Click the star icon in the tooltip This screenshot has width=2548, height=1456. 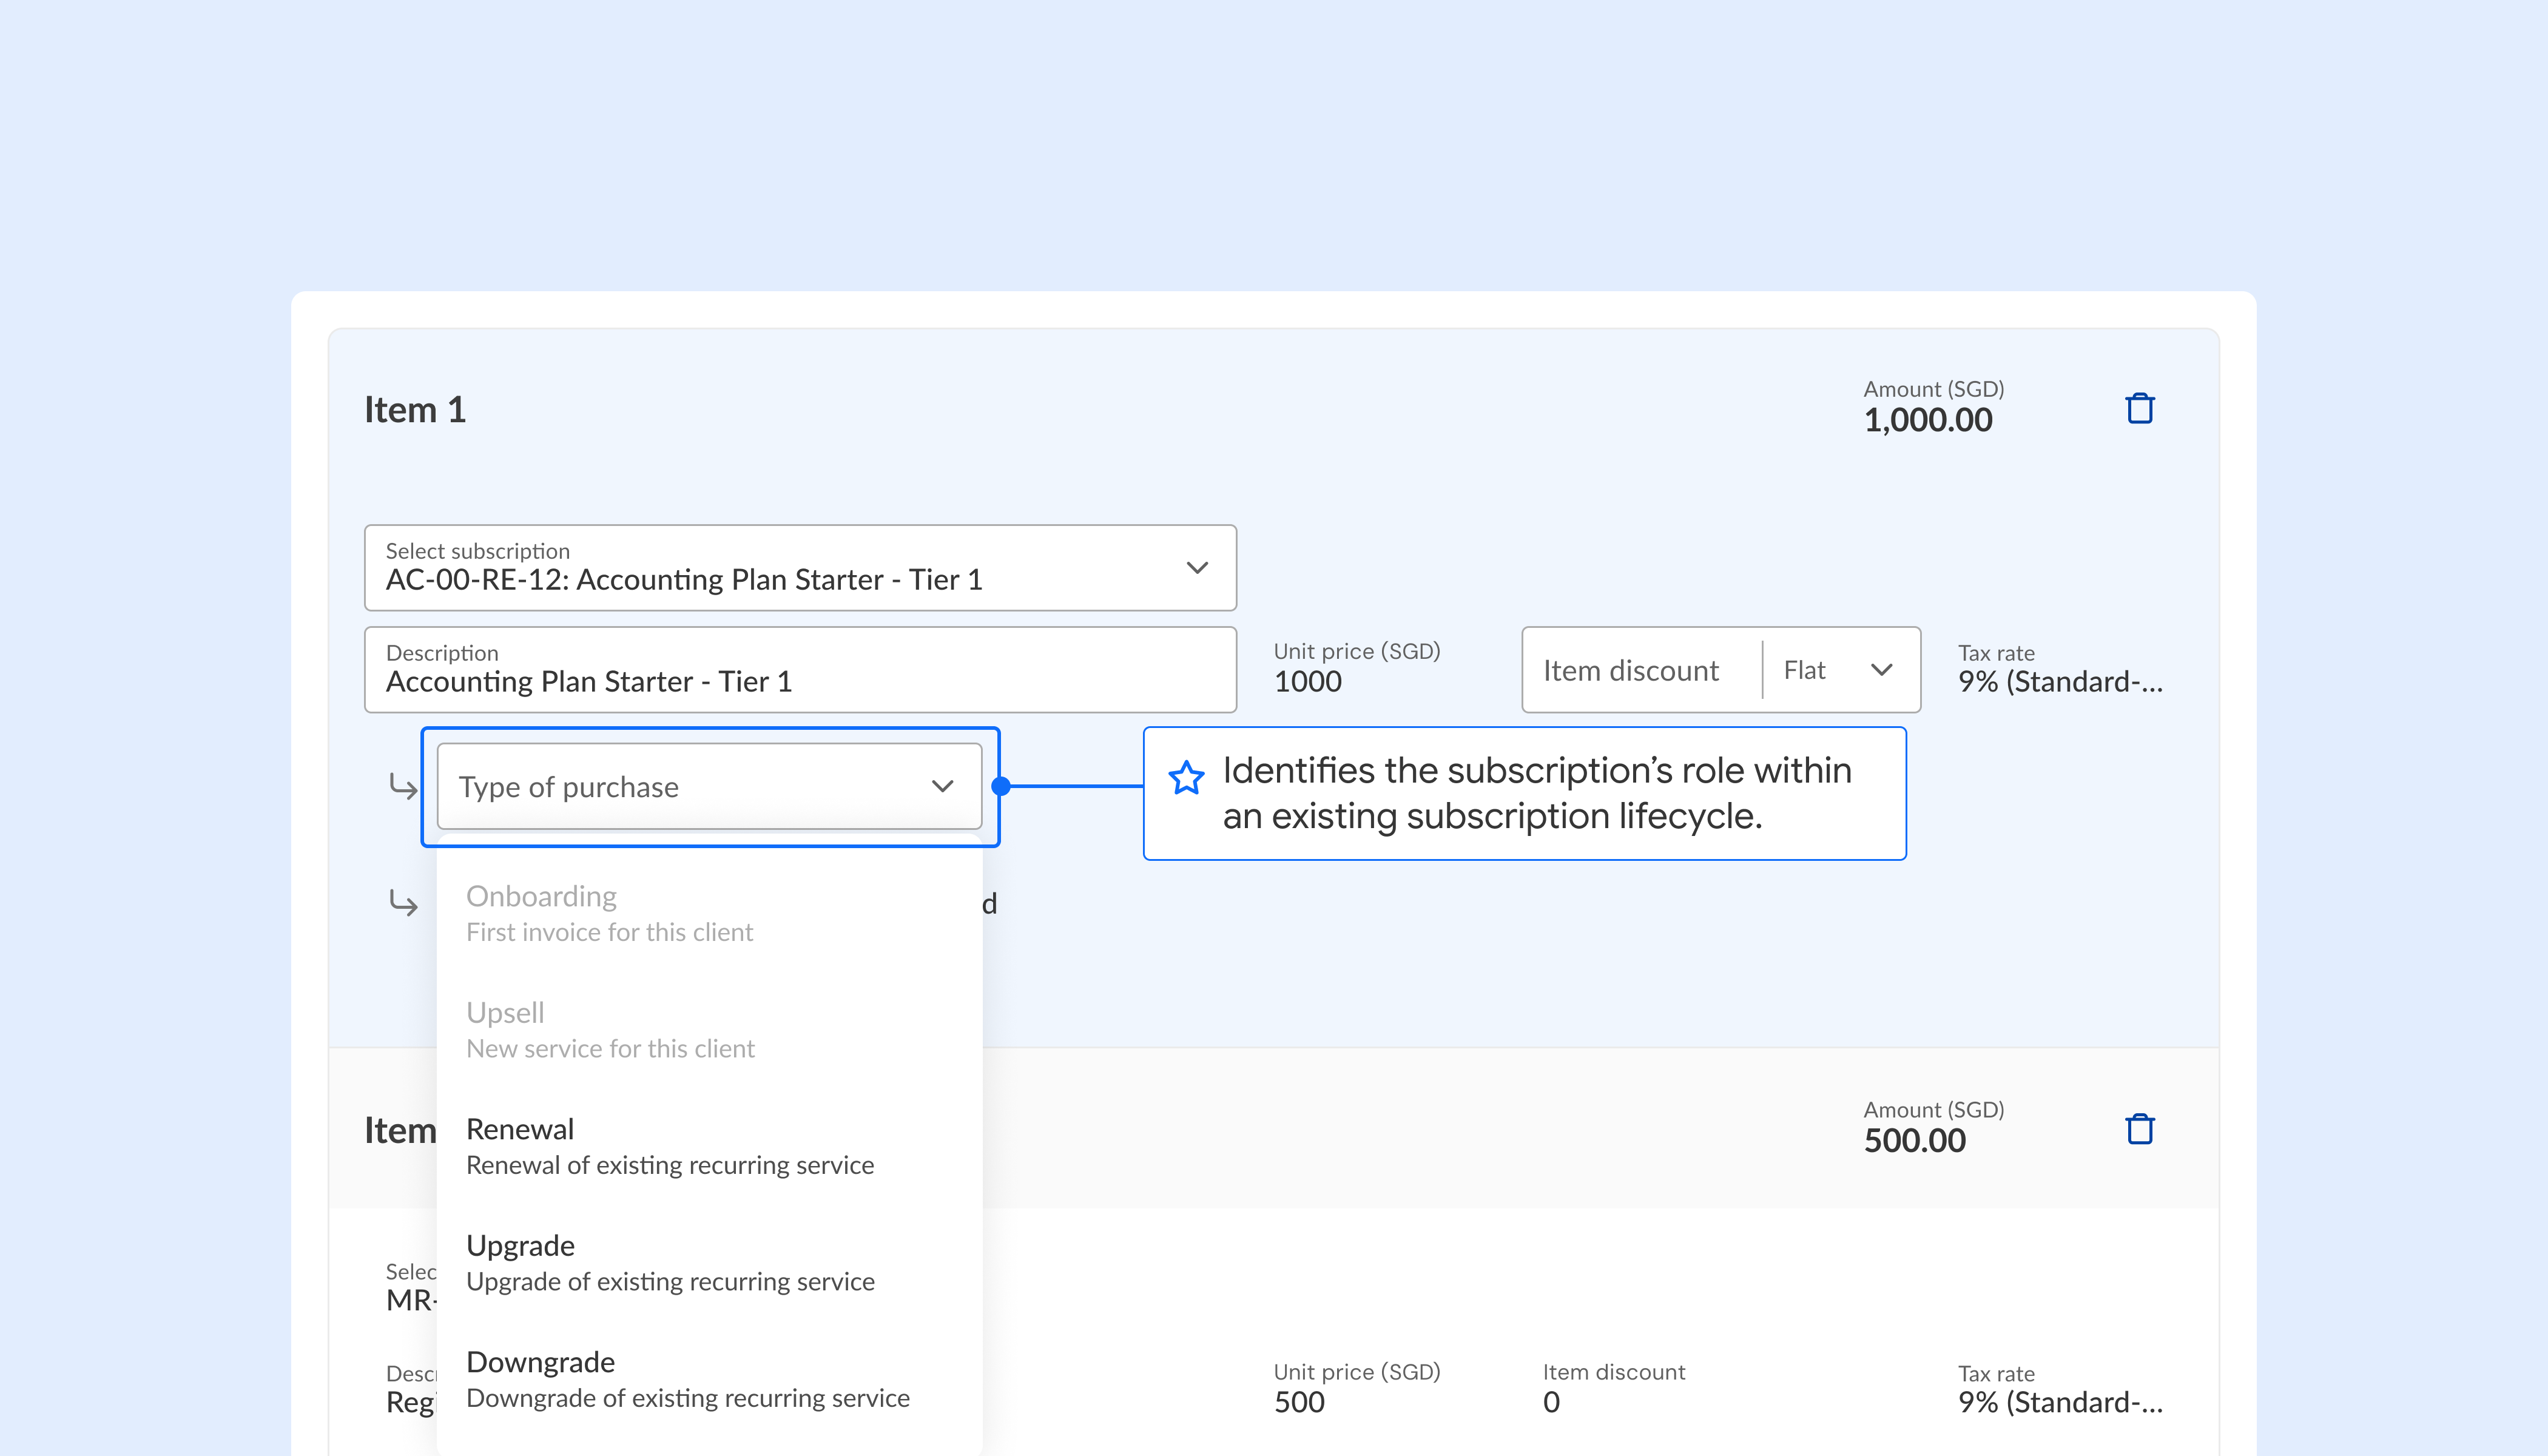[x=1186, y=778]
